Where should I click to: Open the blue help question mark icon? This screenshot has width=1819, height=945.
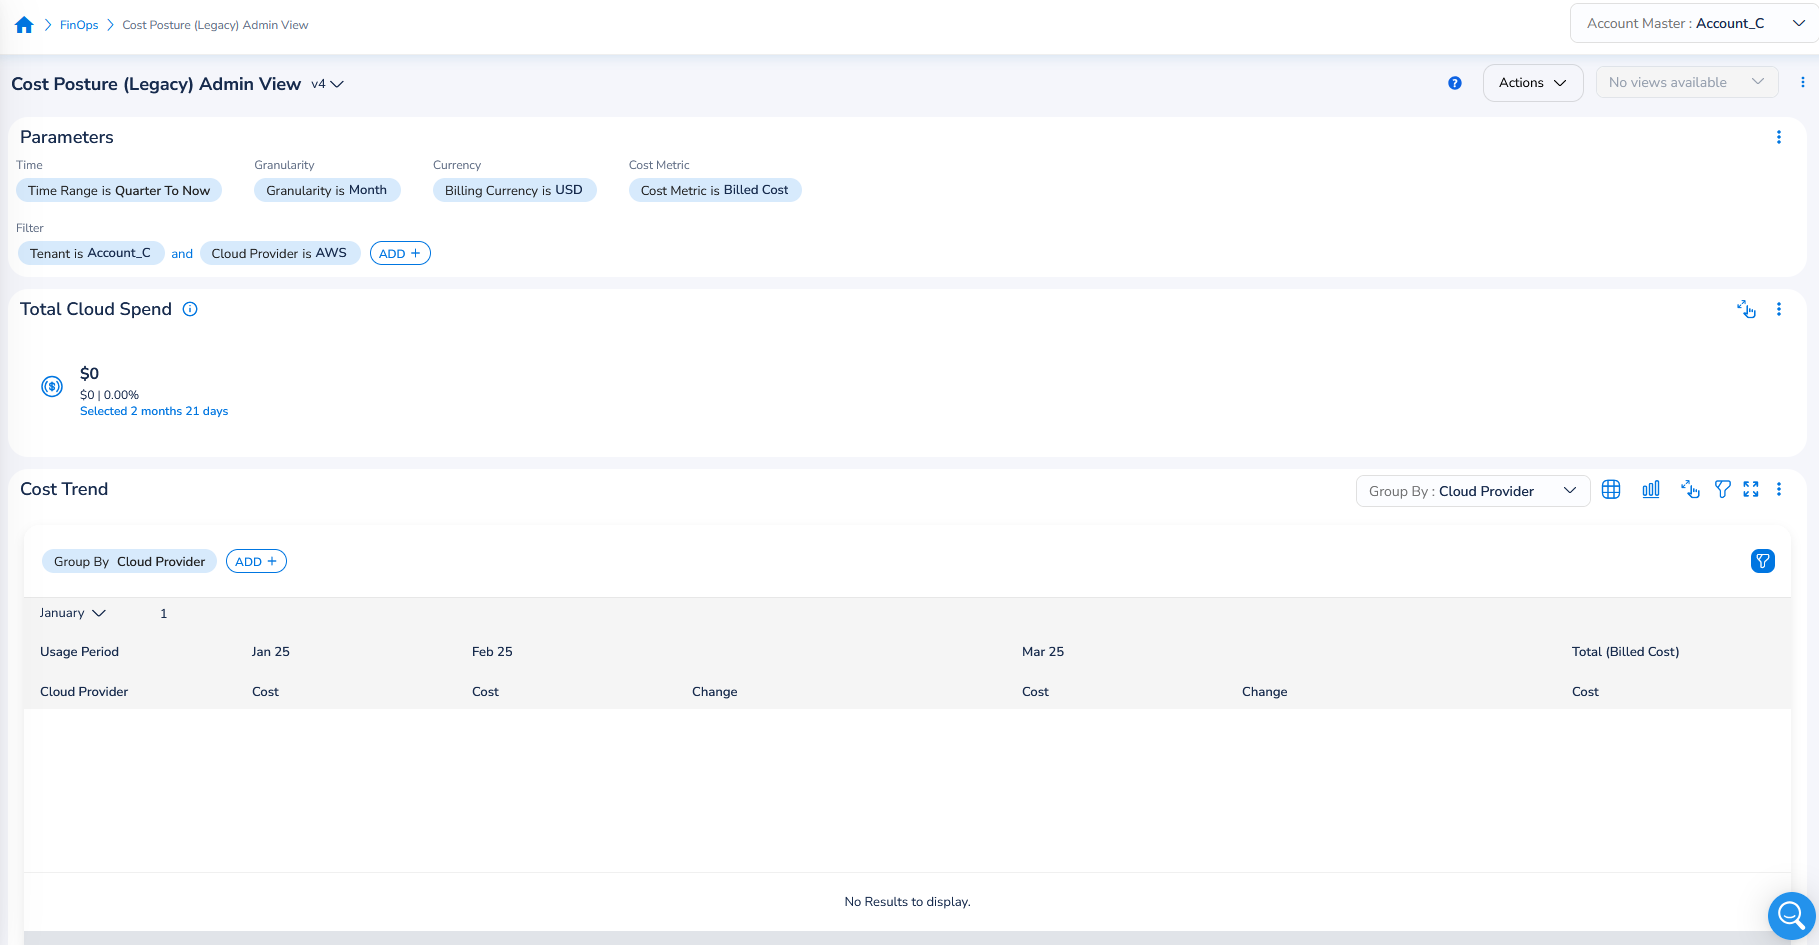click(x=1455, y=83)
